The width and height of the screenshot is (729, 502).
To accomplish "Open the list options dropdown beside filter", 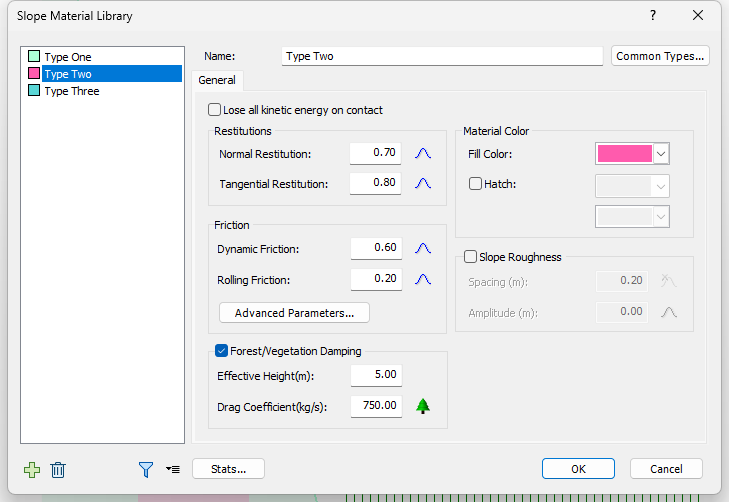I will tap(173, 469).
